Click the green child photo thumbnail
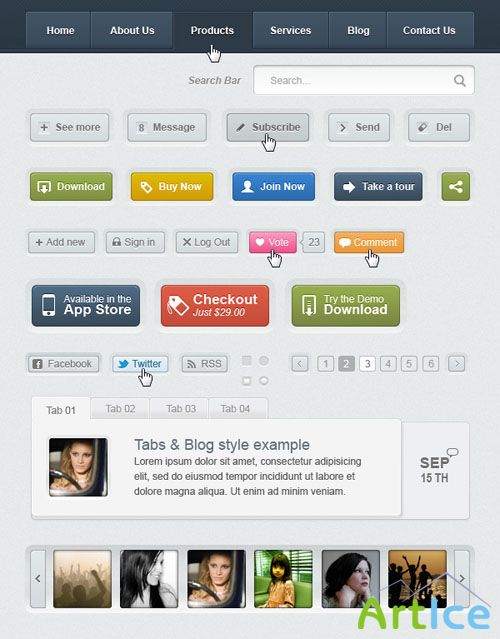 tap(283, 579)
